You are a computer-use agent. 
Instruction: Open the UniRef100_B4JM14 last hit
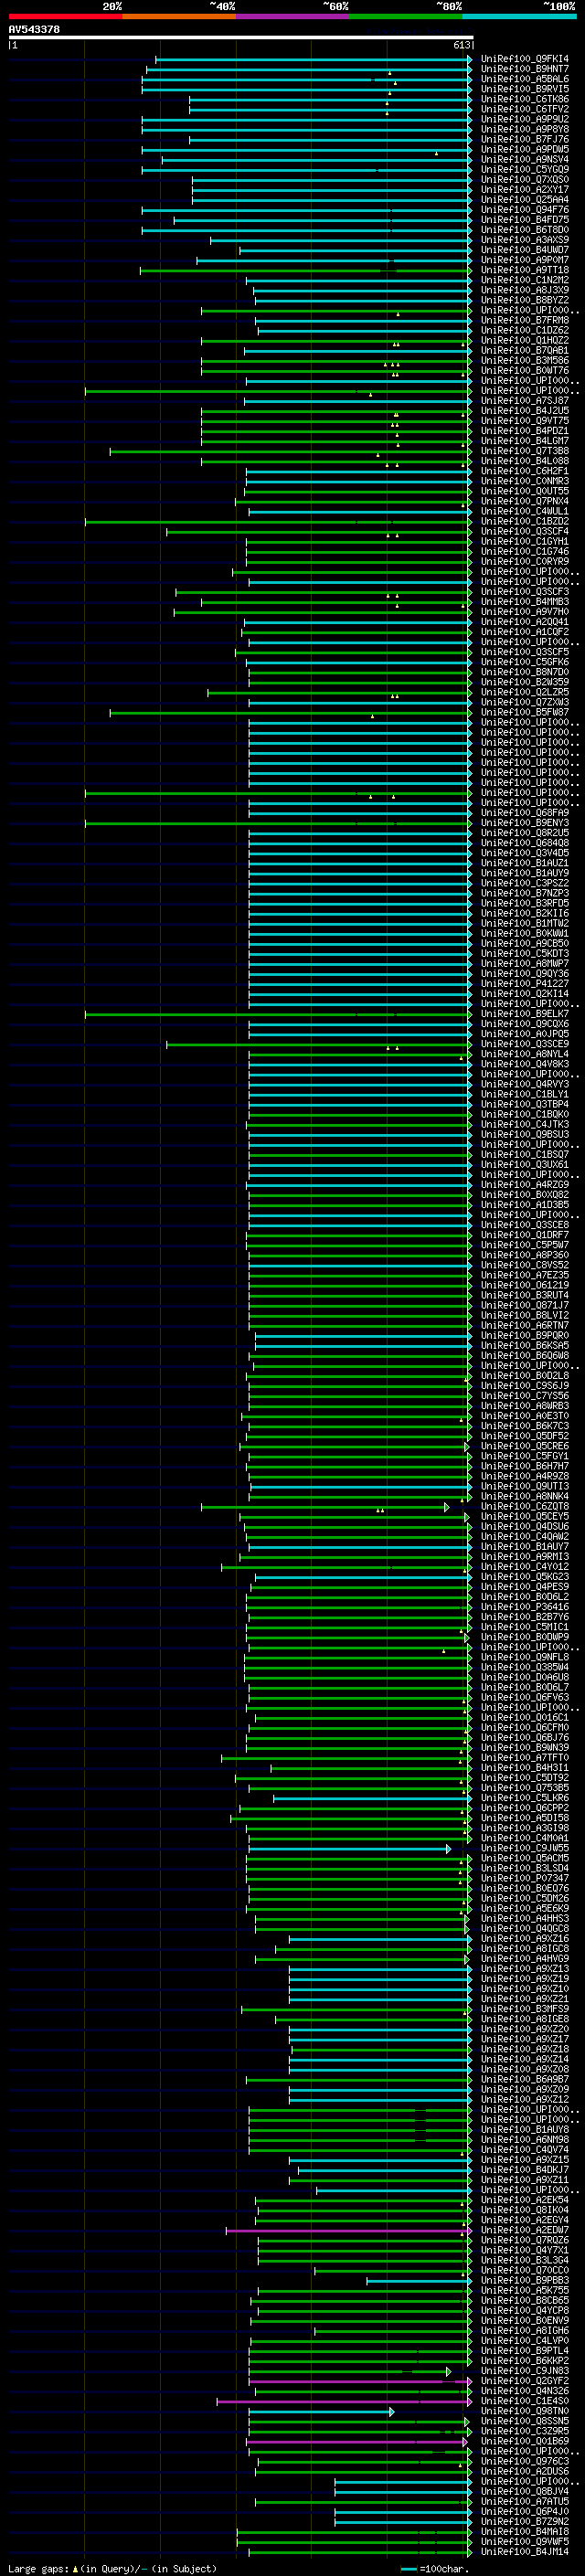pyautogui.click(x=524, y=2551)
